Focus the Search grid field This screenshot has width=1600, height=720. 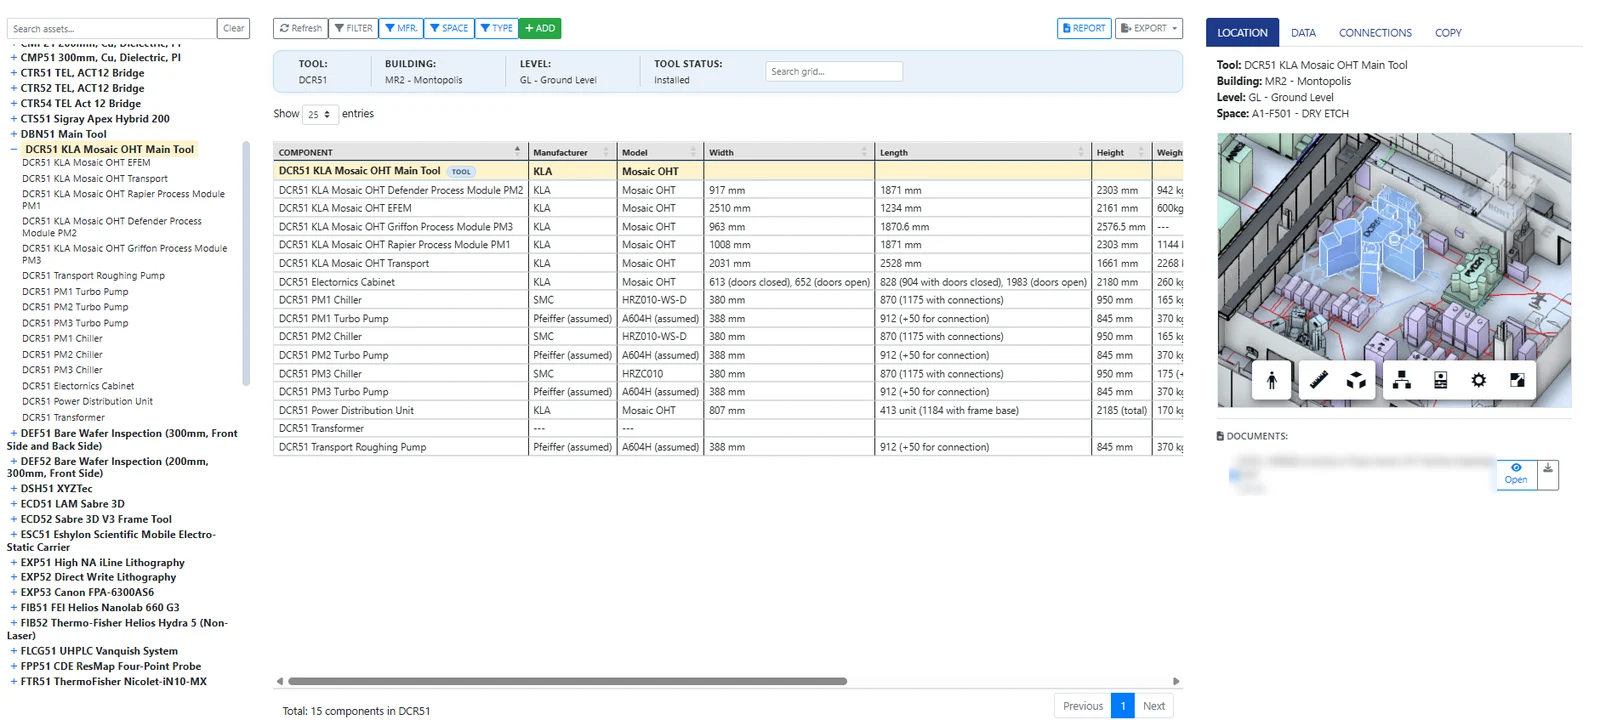pyautogui.click(x=834, y=71)
